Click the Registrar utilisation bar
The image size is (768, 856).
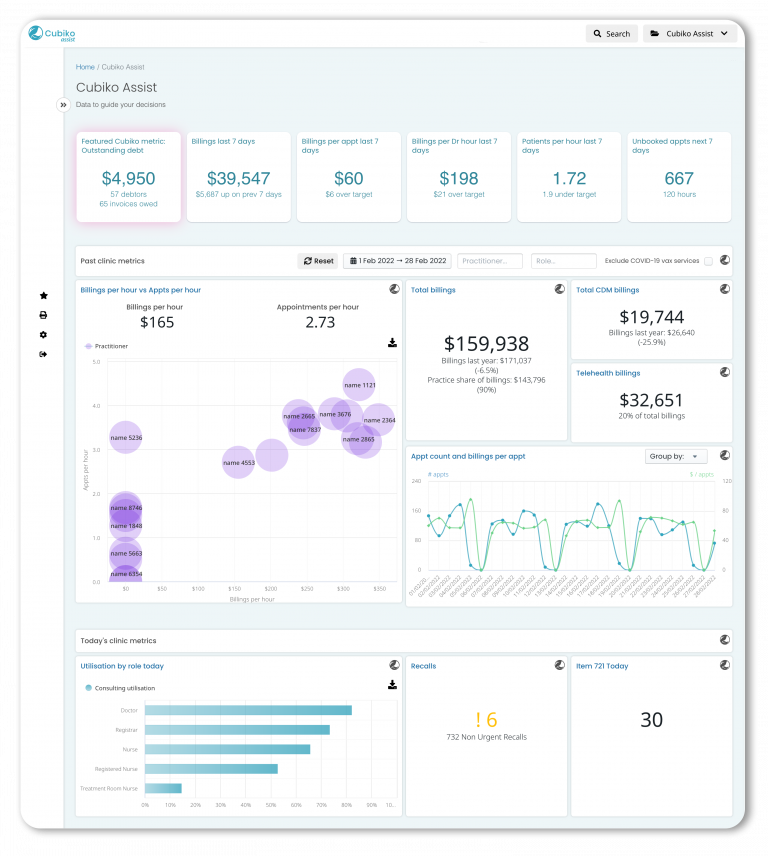pyautogui.click(x=237, y=730)
